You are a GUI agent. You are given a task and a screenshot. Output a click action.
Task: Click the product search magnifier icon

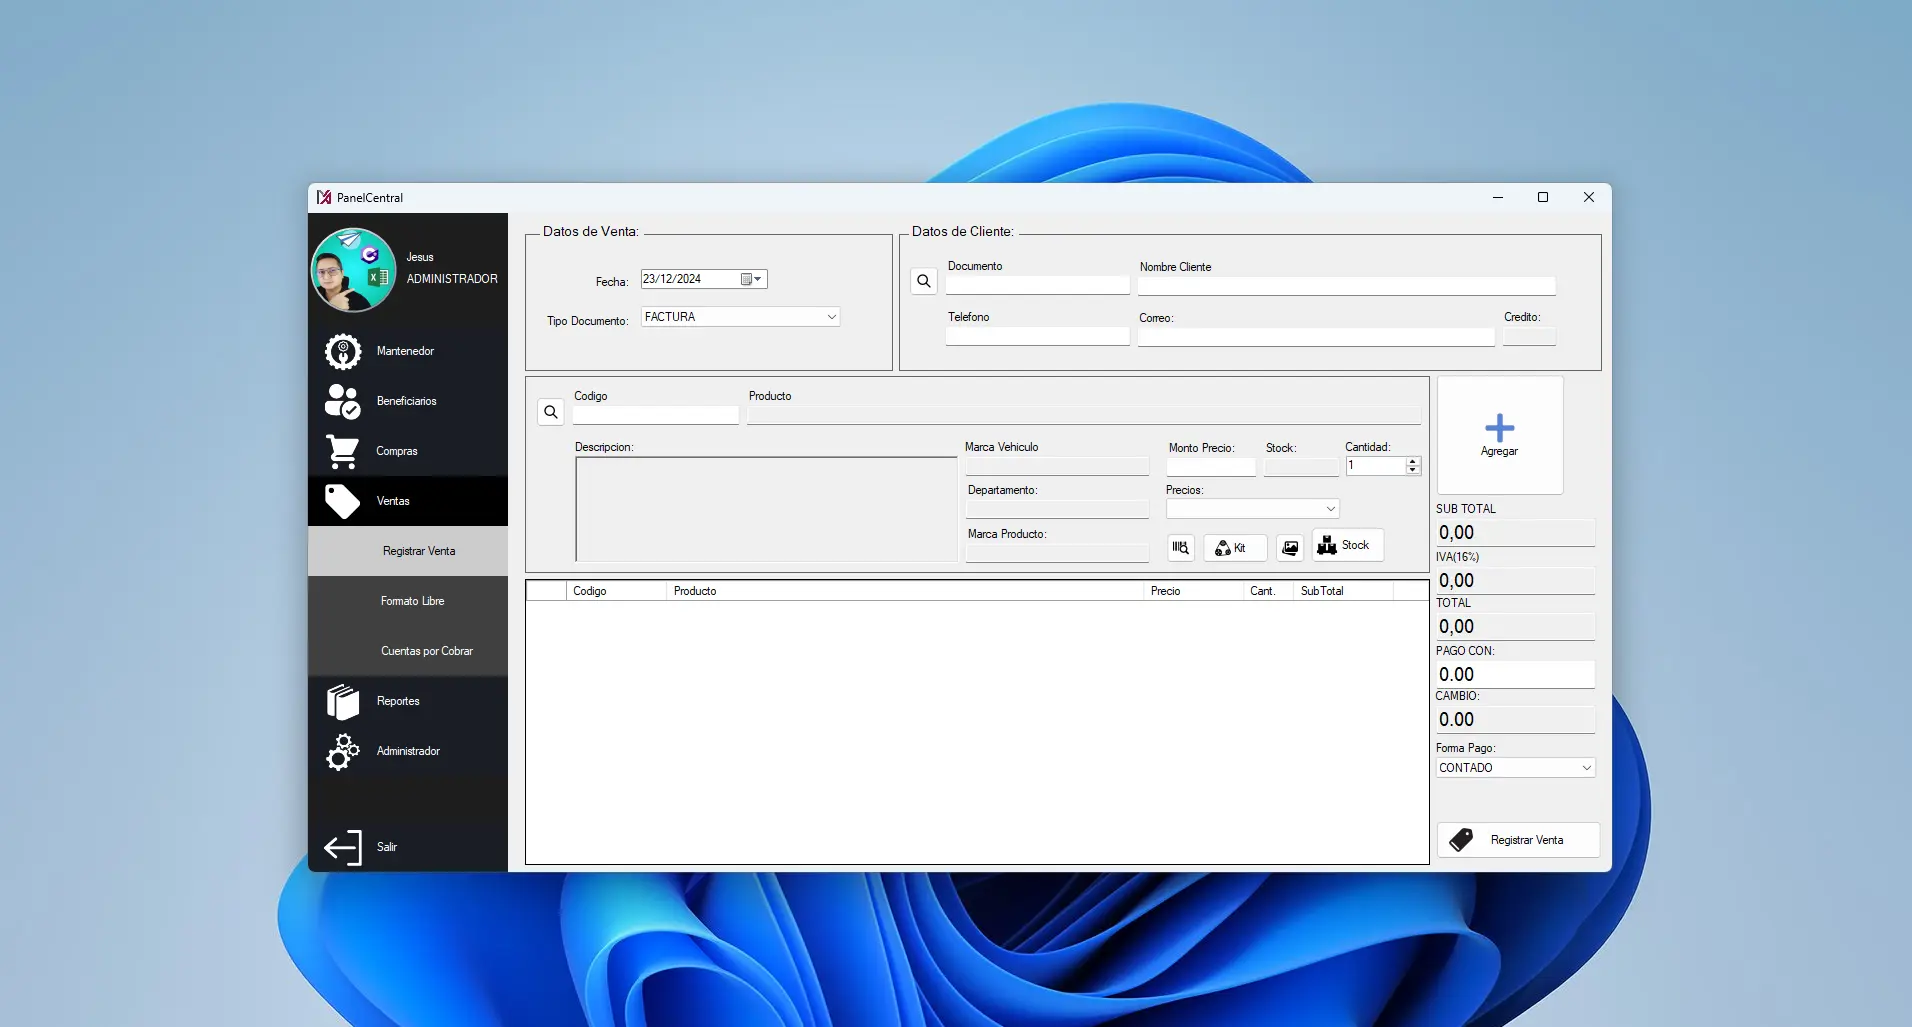pyautogui.click(x=551, y=412)
